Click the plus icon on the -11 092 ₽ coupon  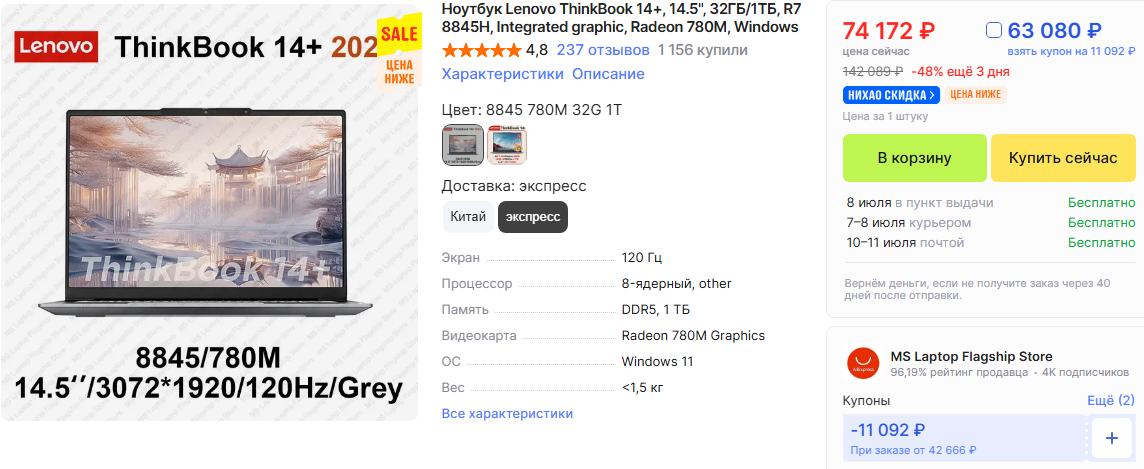click(1111, 438)
